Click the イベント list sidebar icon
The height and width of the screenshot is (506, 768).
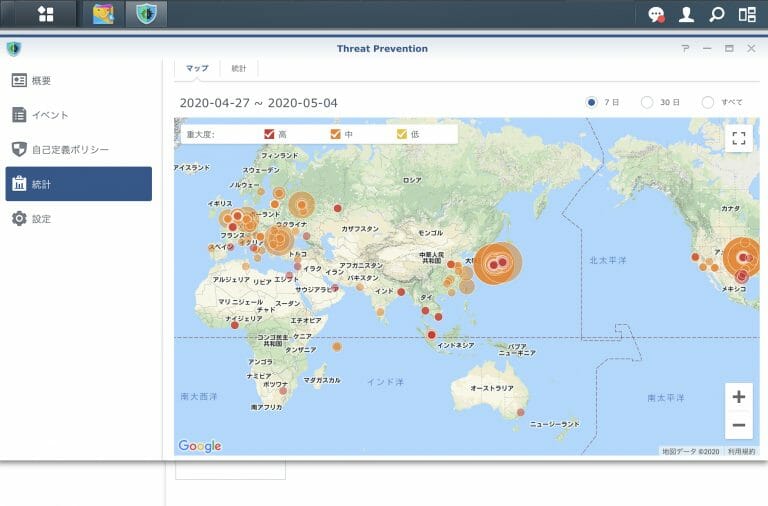pyautogui.click(x=19, y=115)
